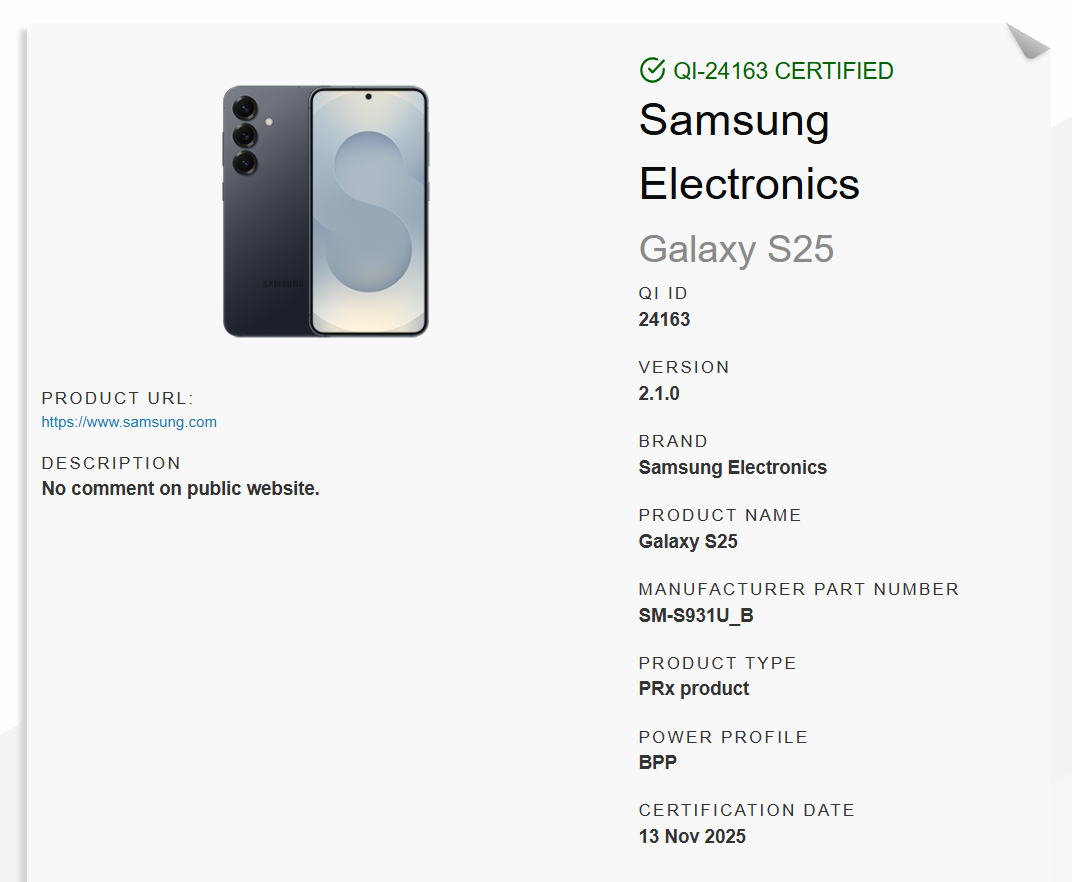Click the Galaxy S25 phone image

pyautogui.click(x=325, y=211)
